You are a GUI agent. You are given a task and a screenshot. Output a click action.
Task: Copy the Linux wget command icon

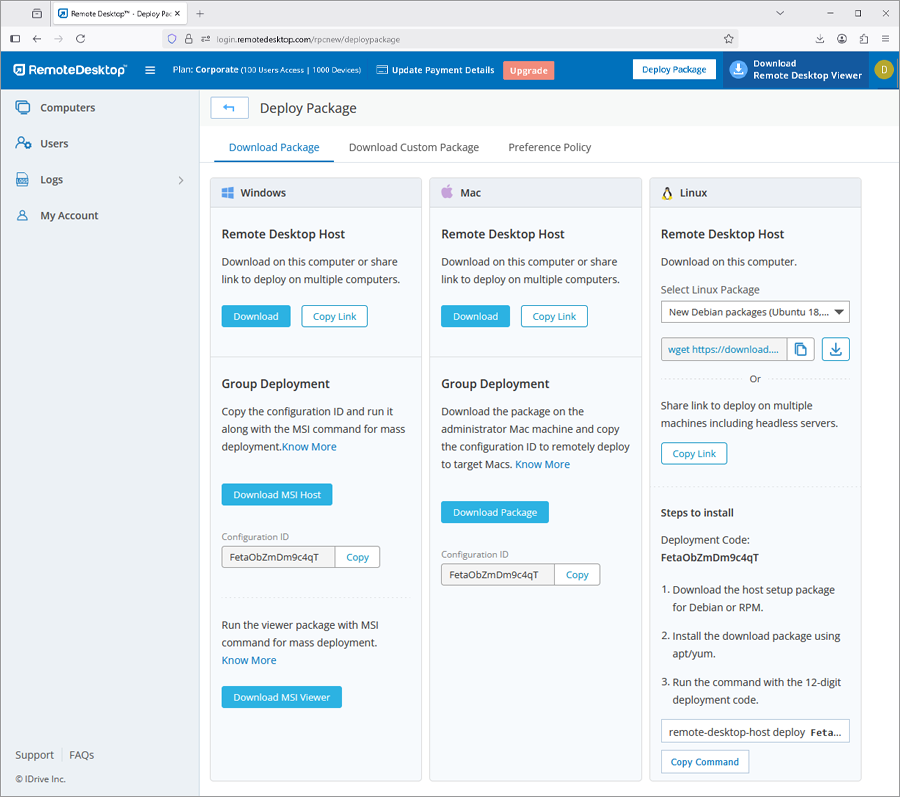(801, 349)
